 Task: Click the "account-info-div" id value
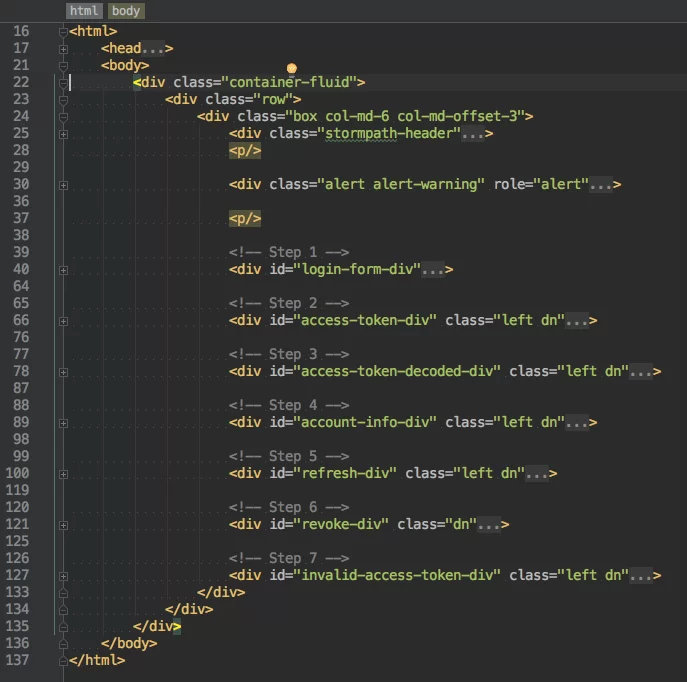(x=365, y=422)
